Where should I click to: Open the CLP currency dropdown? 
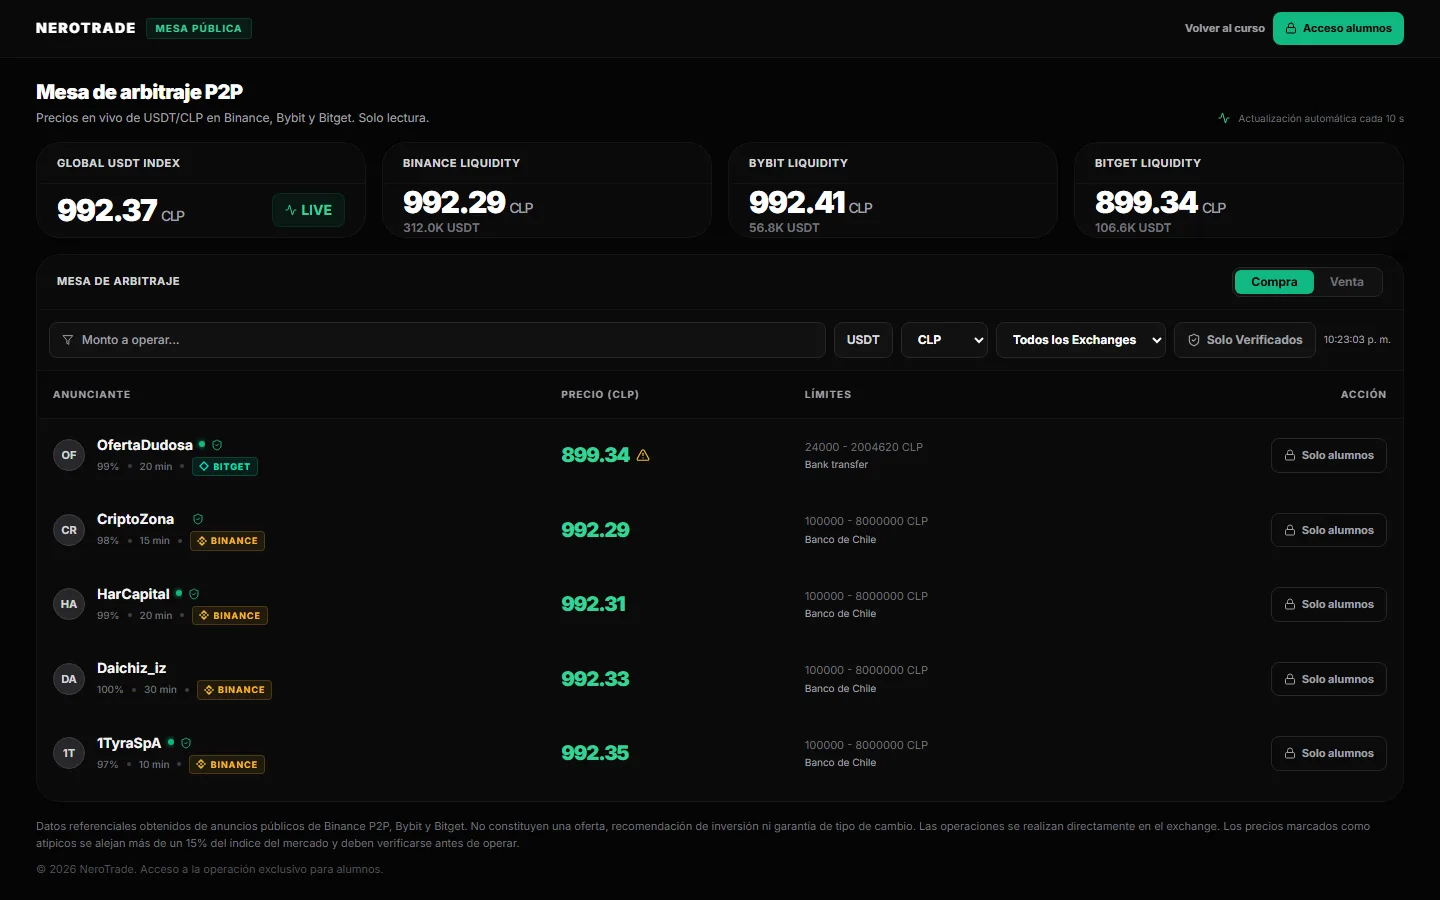(944, 340)
